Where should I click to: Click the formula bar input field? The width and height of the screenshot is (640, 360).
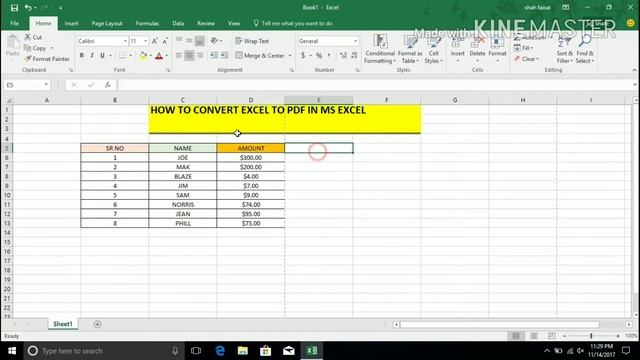(x=374, y=85)
